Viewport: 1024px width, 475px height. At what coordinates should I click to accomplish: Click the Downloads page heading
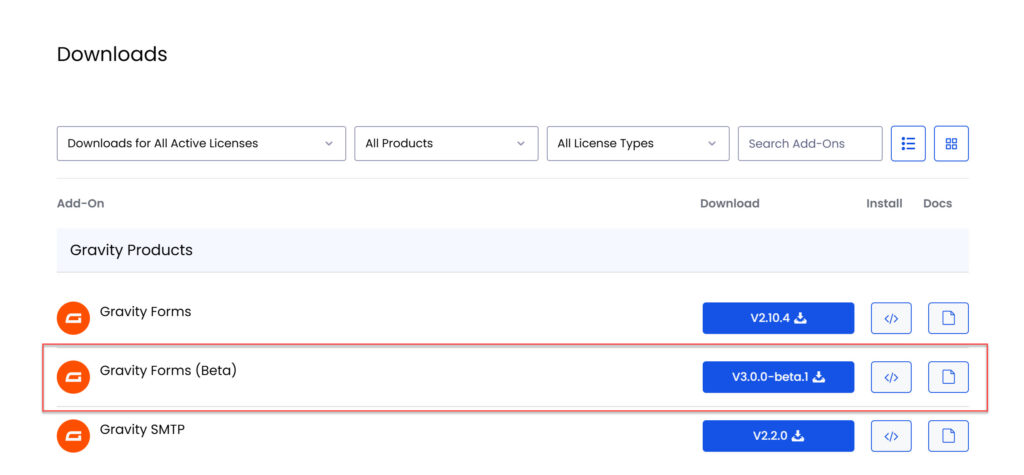pos(112,54)
